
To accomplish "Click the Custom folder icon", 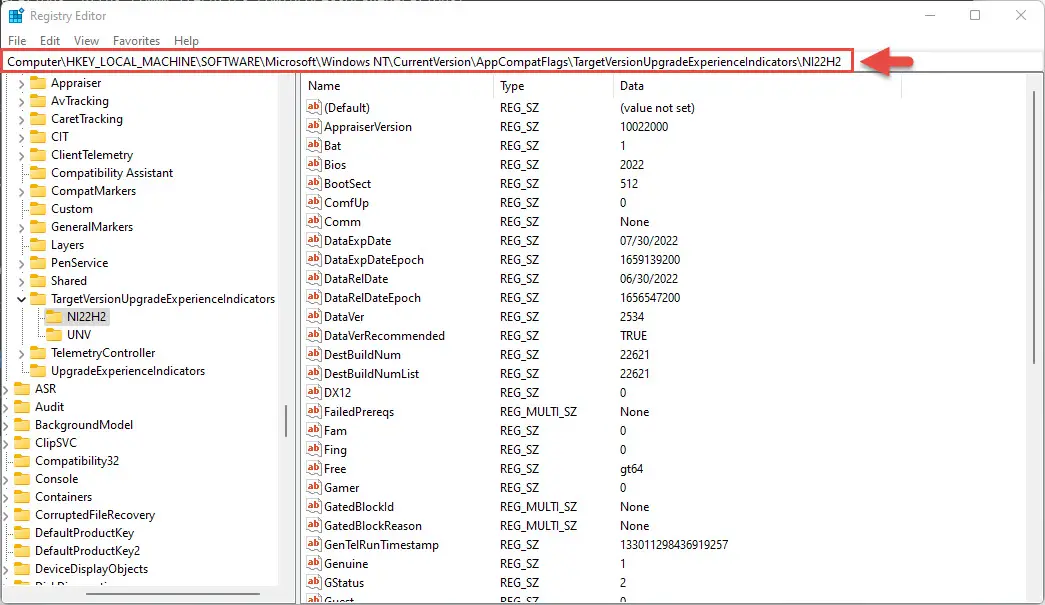I will (x=39, y=209).
